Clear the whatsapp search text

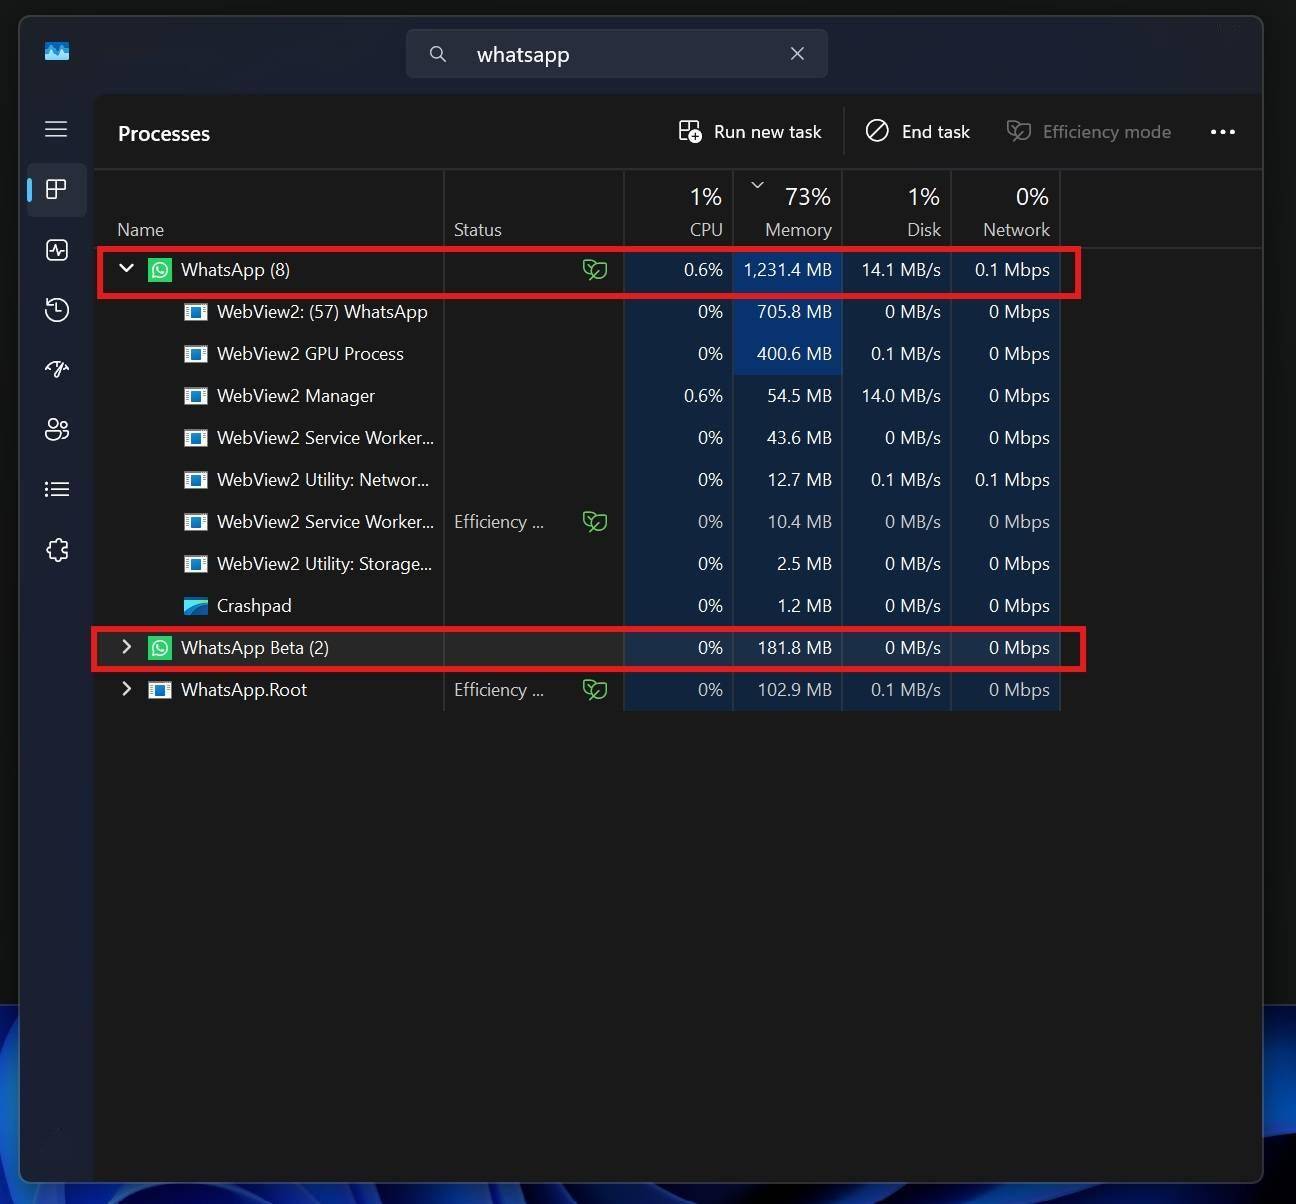[797, 54]
